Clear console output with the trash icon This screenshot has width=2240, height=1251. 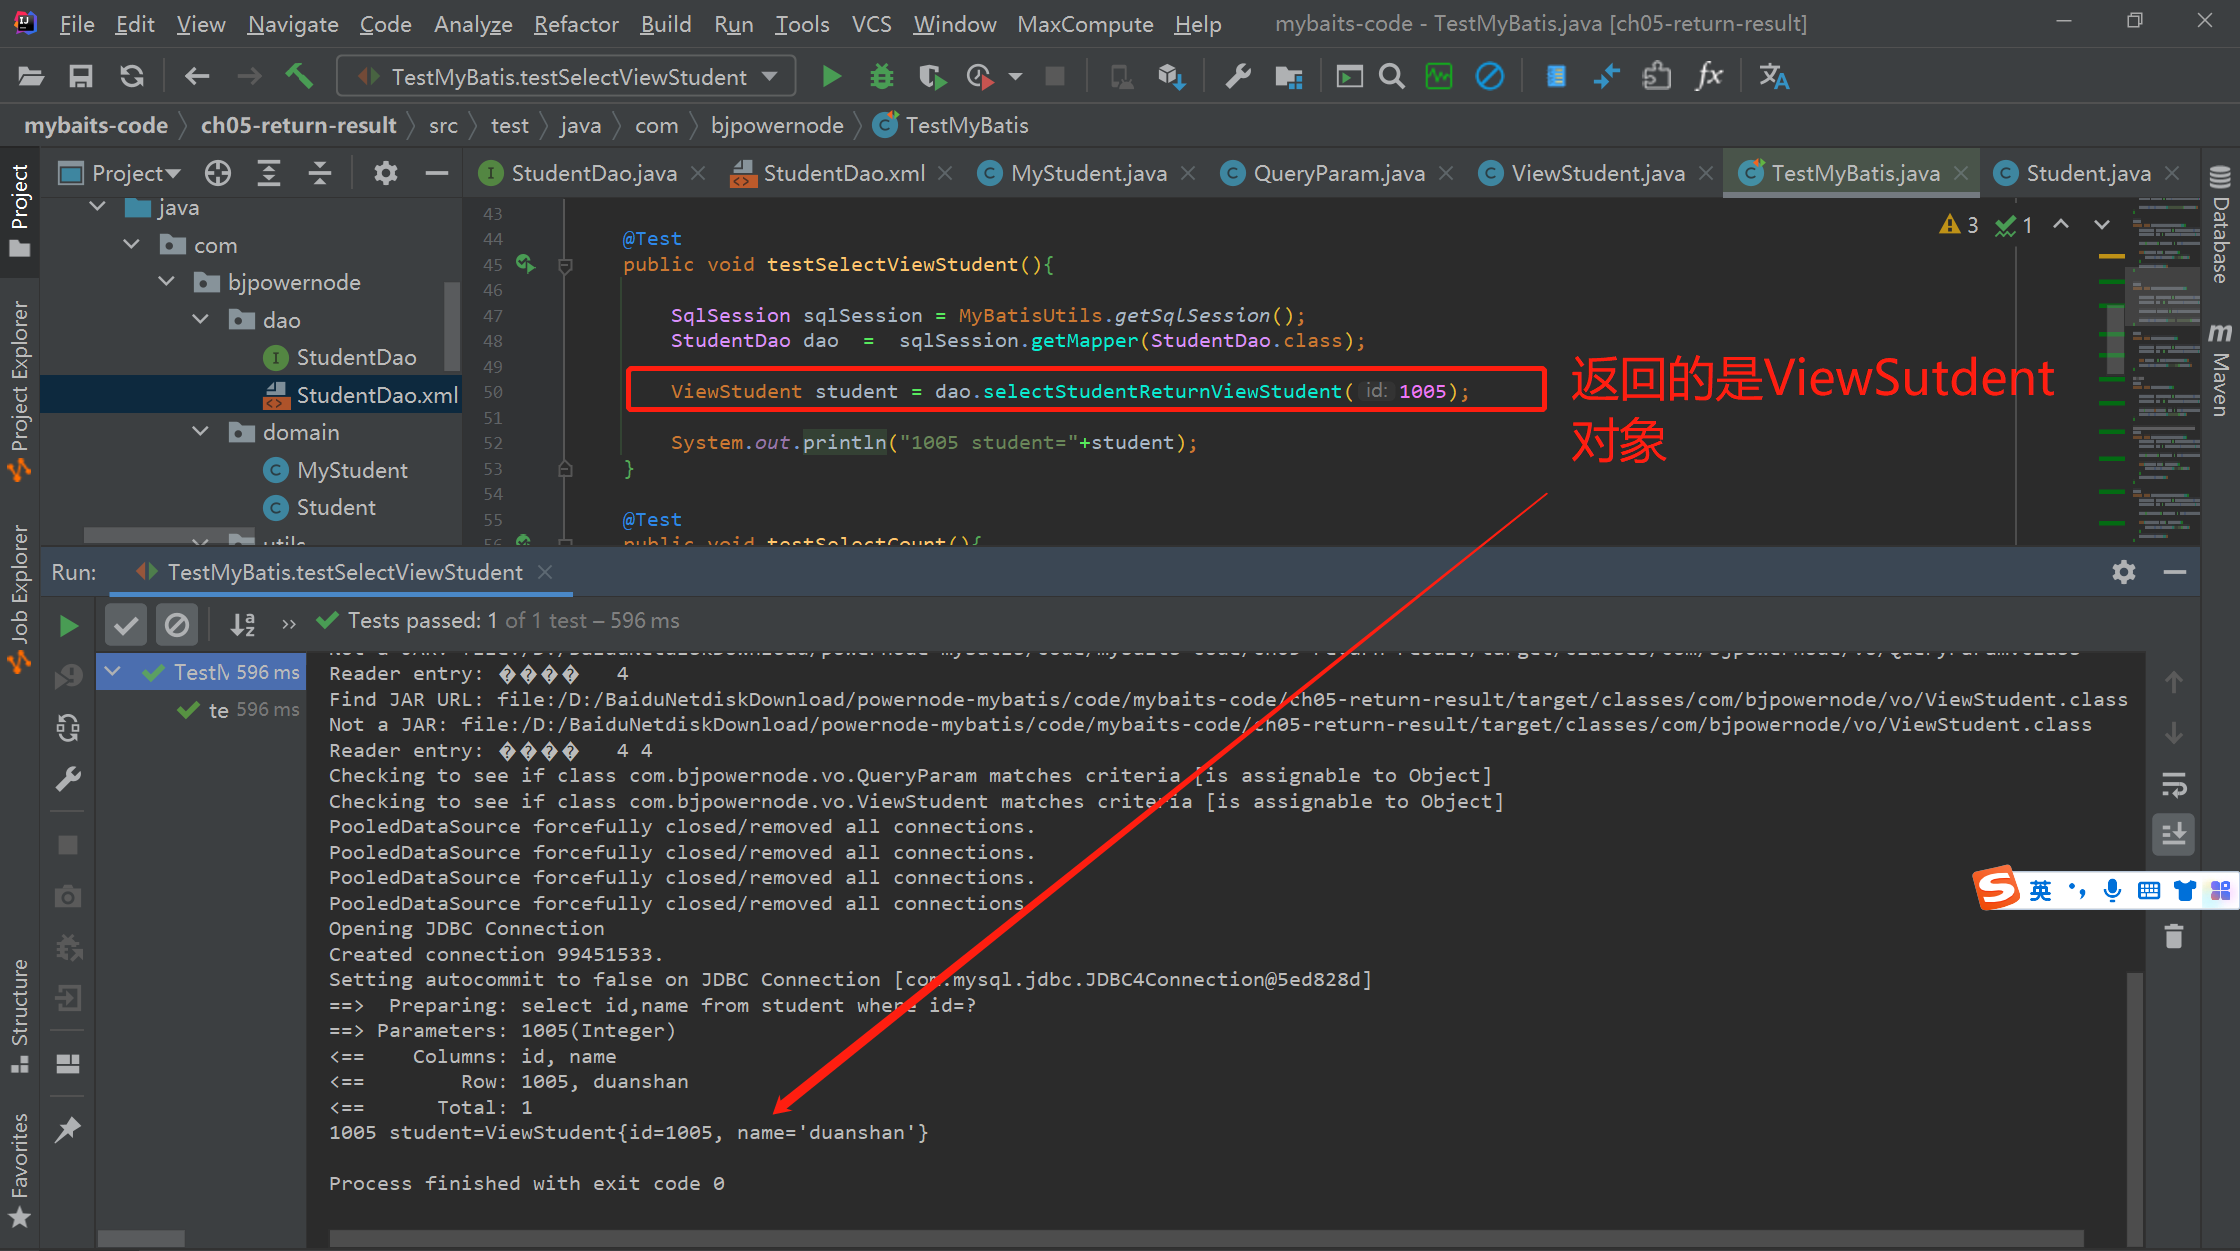pos(2174,937)
